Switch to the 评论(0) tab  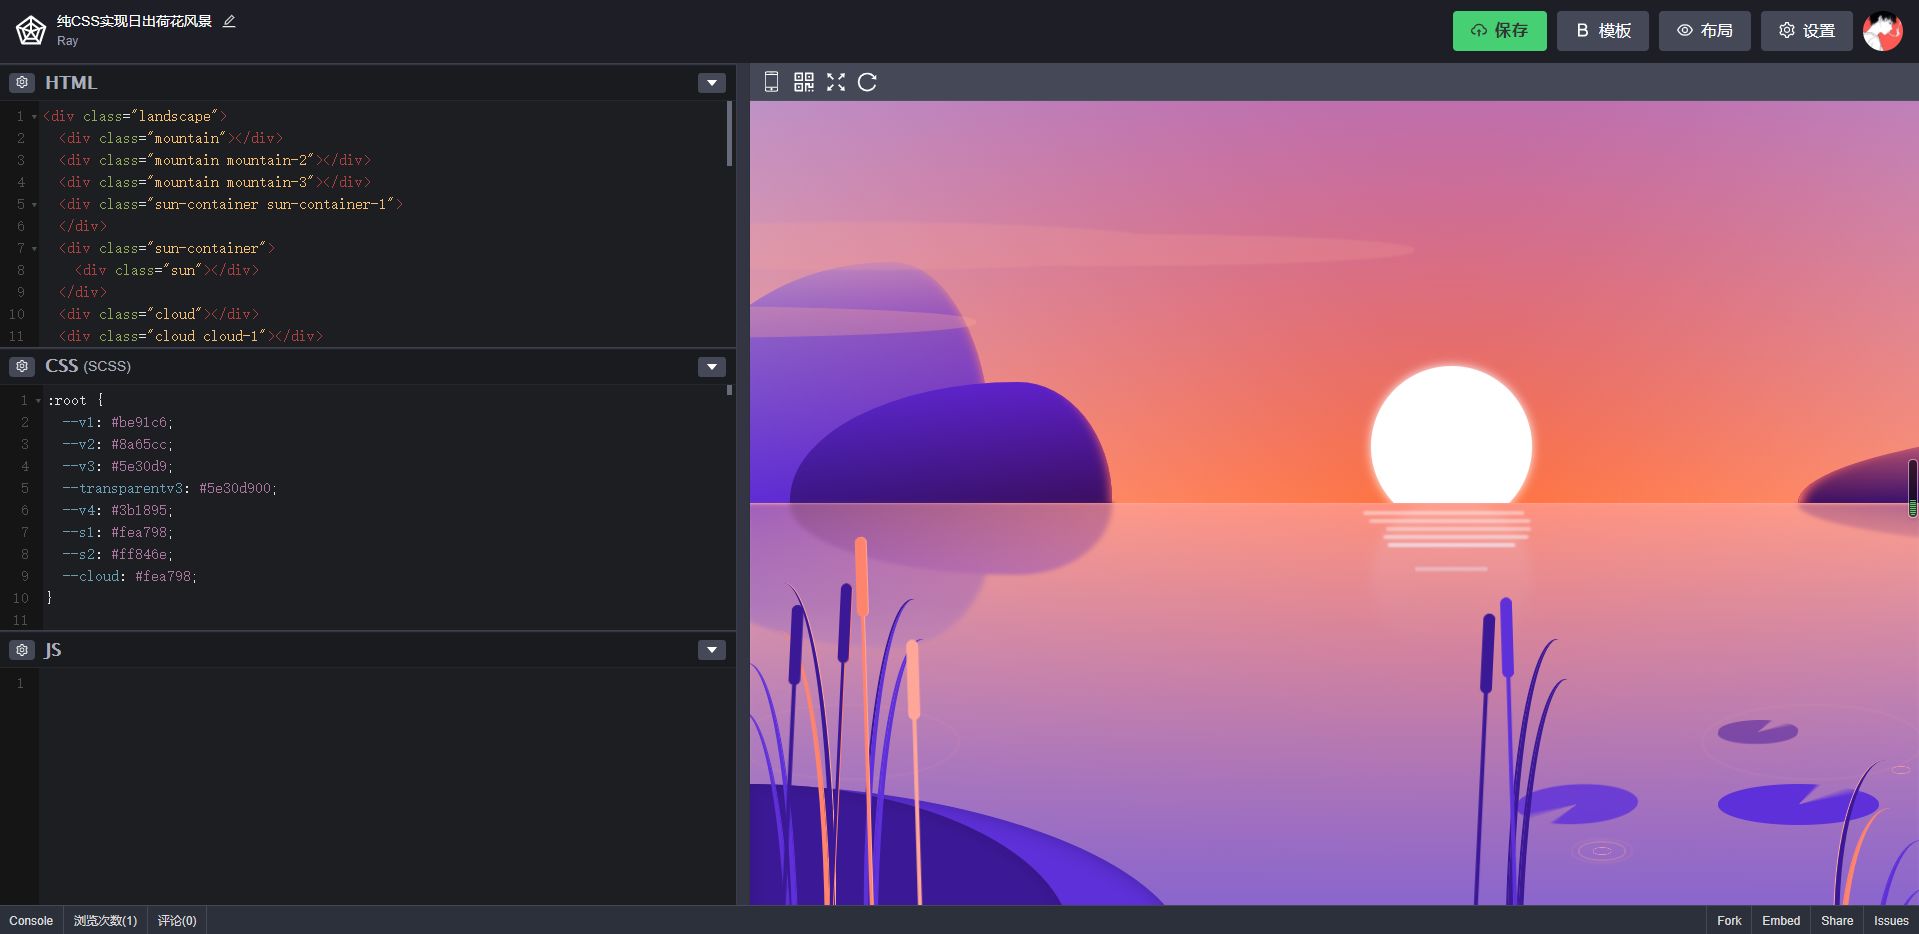pos(176,920)
